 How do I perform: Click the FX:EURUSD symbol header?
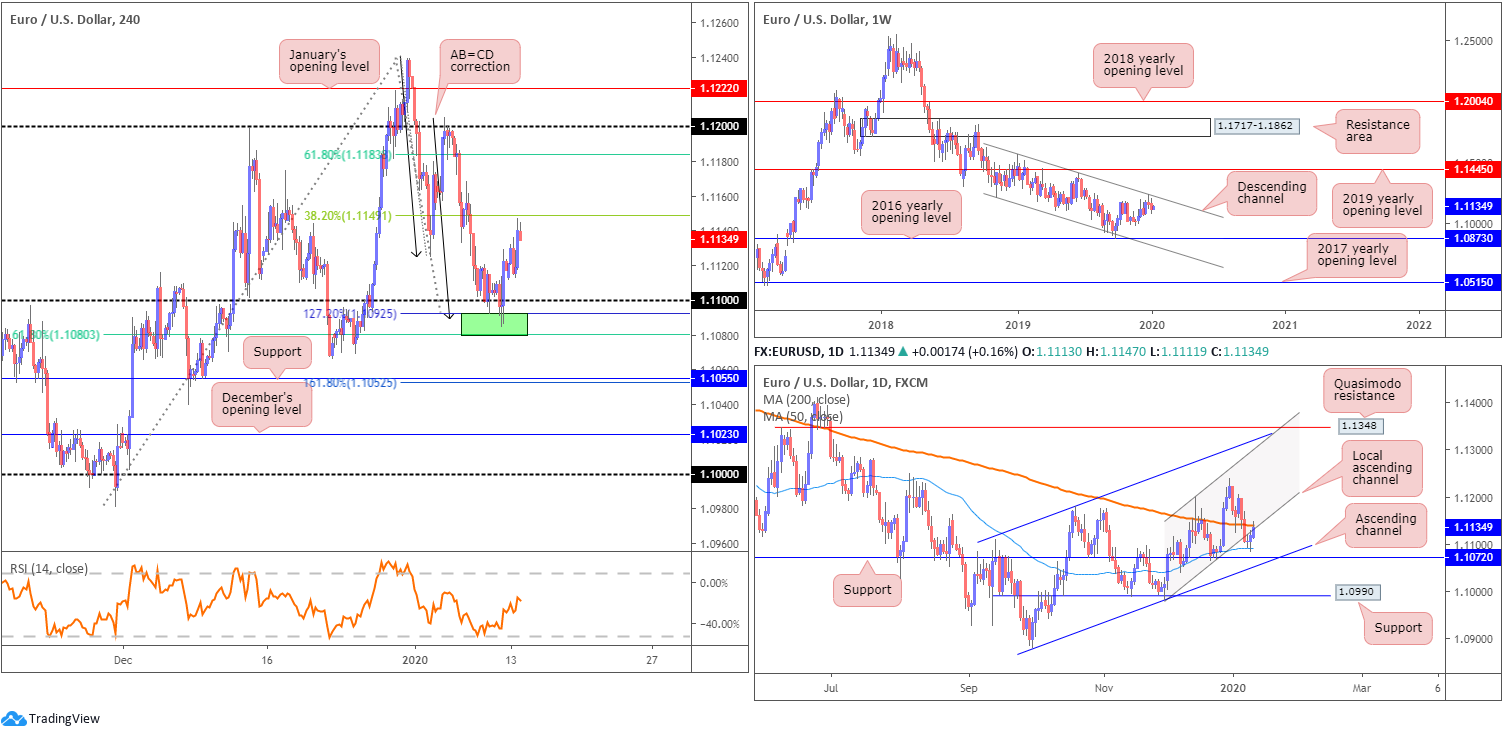tap(791, 351)
